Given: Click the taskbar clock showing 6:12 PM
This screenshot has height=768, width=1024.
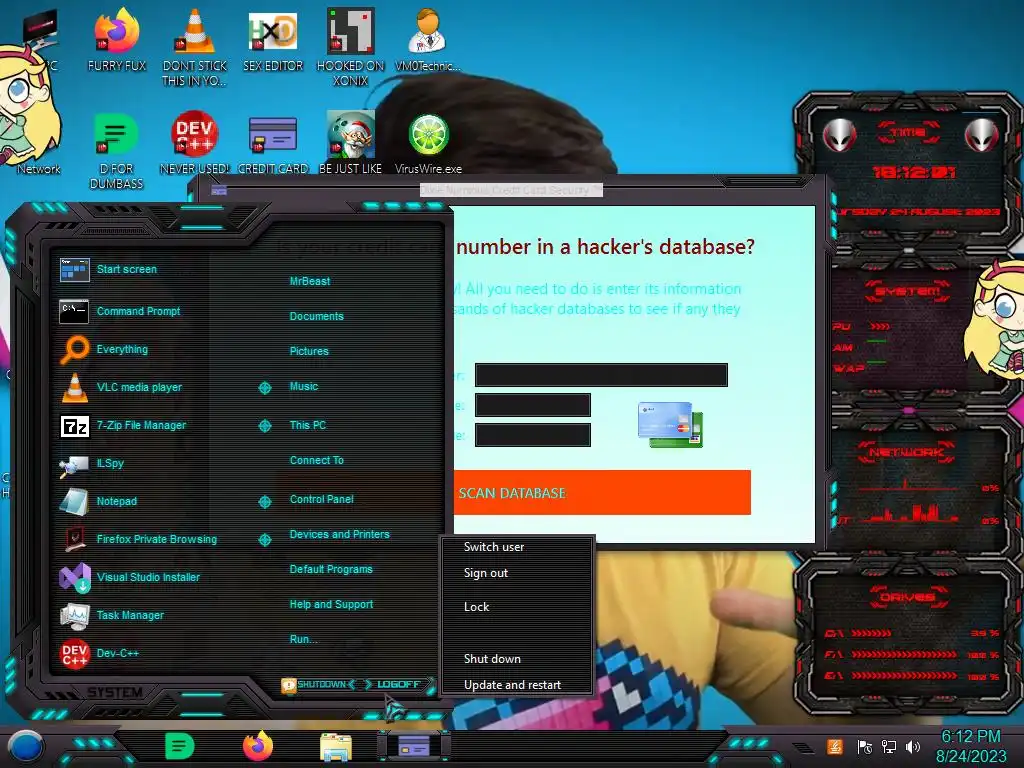Looking at the screenshot, I should click(x=970, y=737).
